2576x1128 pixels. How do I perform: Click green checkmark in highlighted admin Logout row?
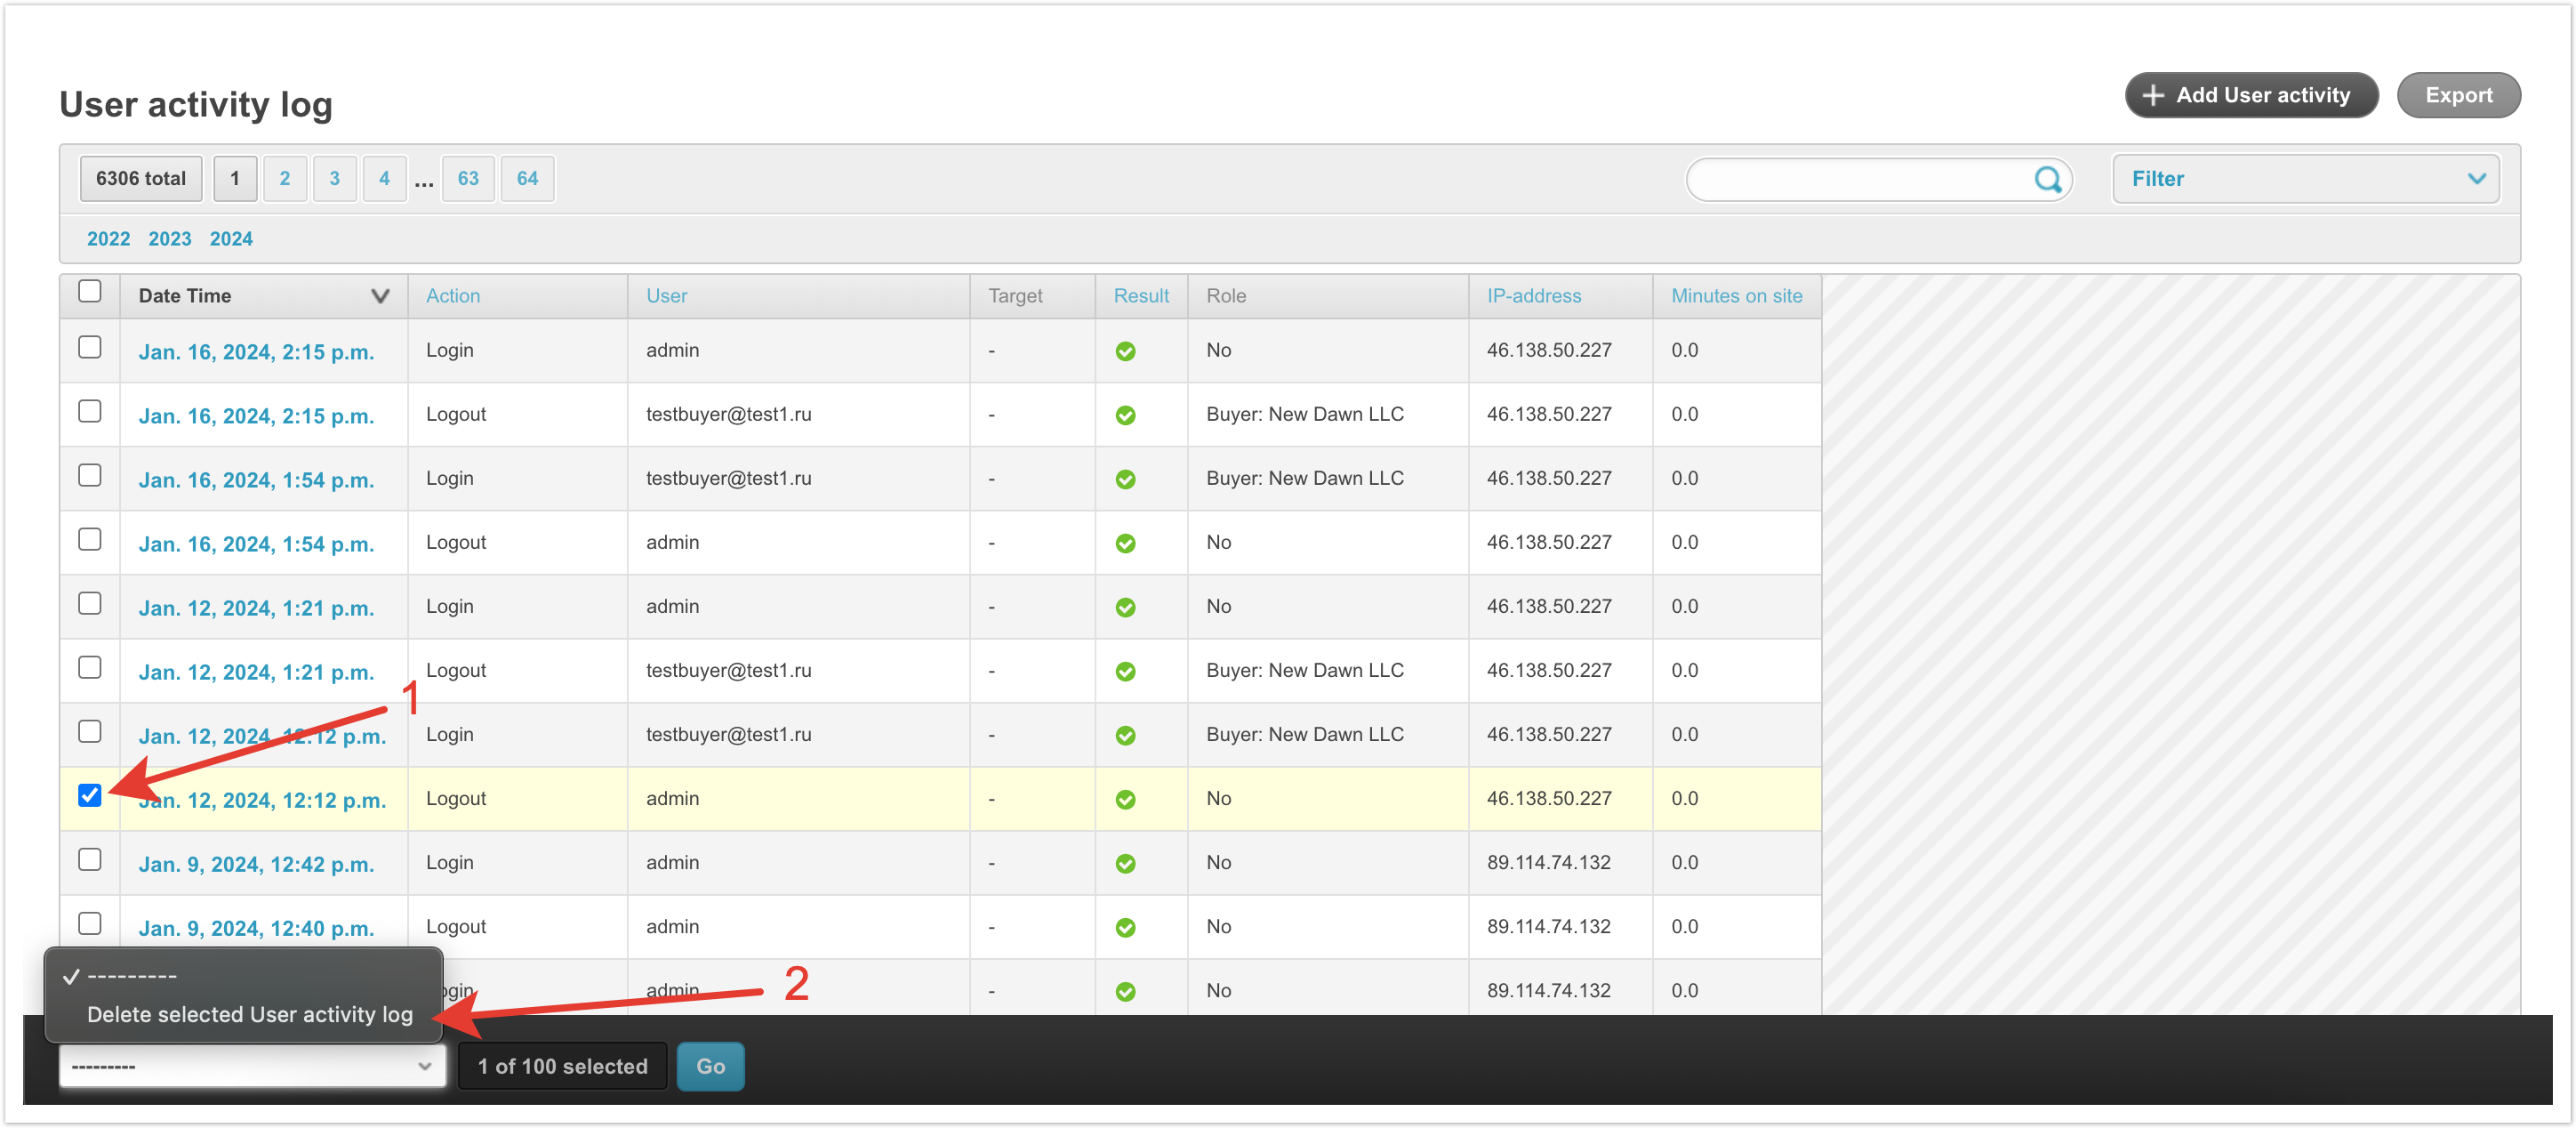pos(1125,799)
